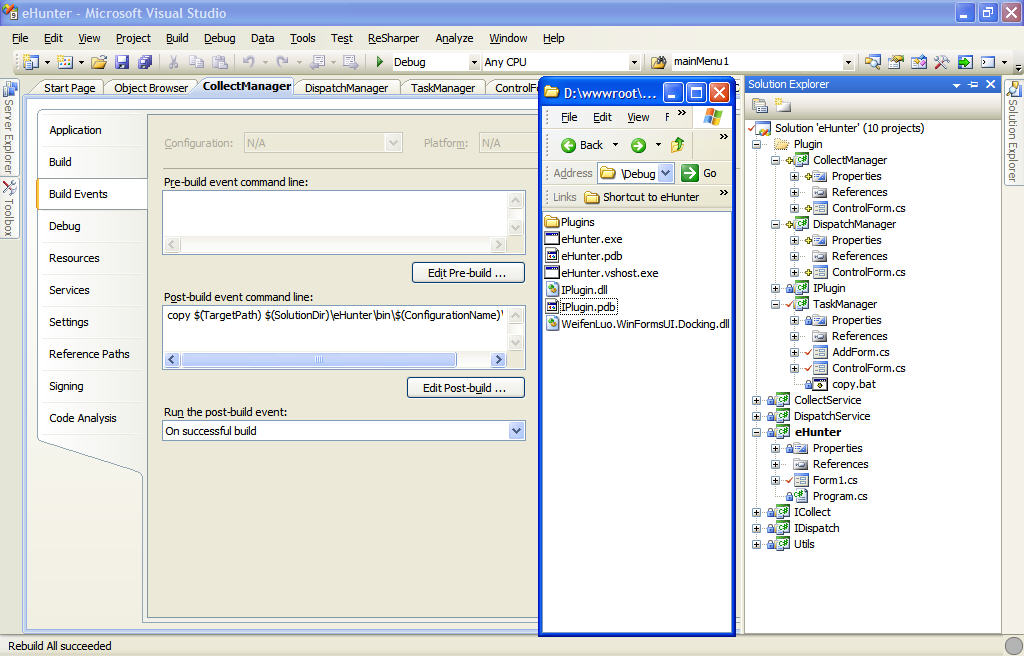Open the Analyze menu
Image resolution: width=1024 pixels, height=656 pixels.
coord(454,38)
